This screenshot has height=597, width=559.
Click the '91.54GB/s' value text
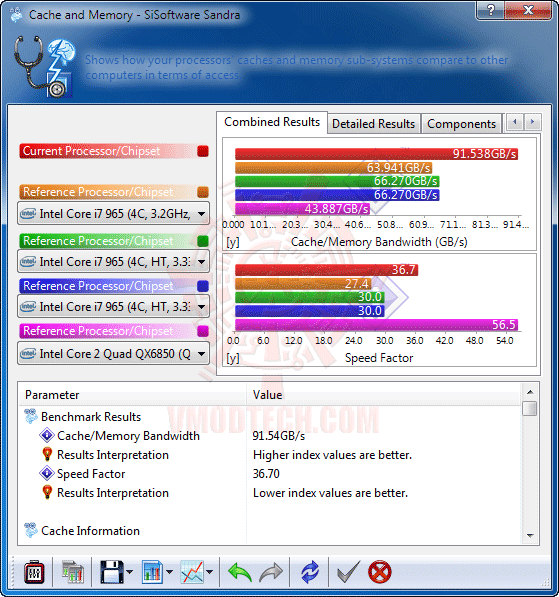[279, 436]
